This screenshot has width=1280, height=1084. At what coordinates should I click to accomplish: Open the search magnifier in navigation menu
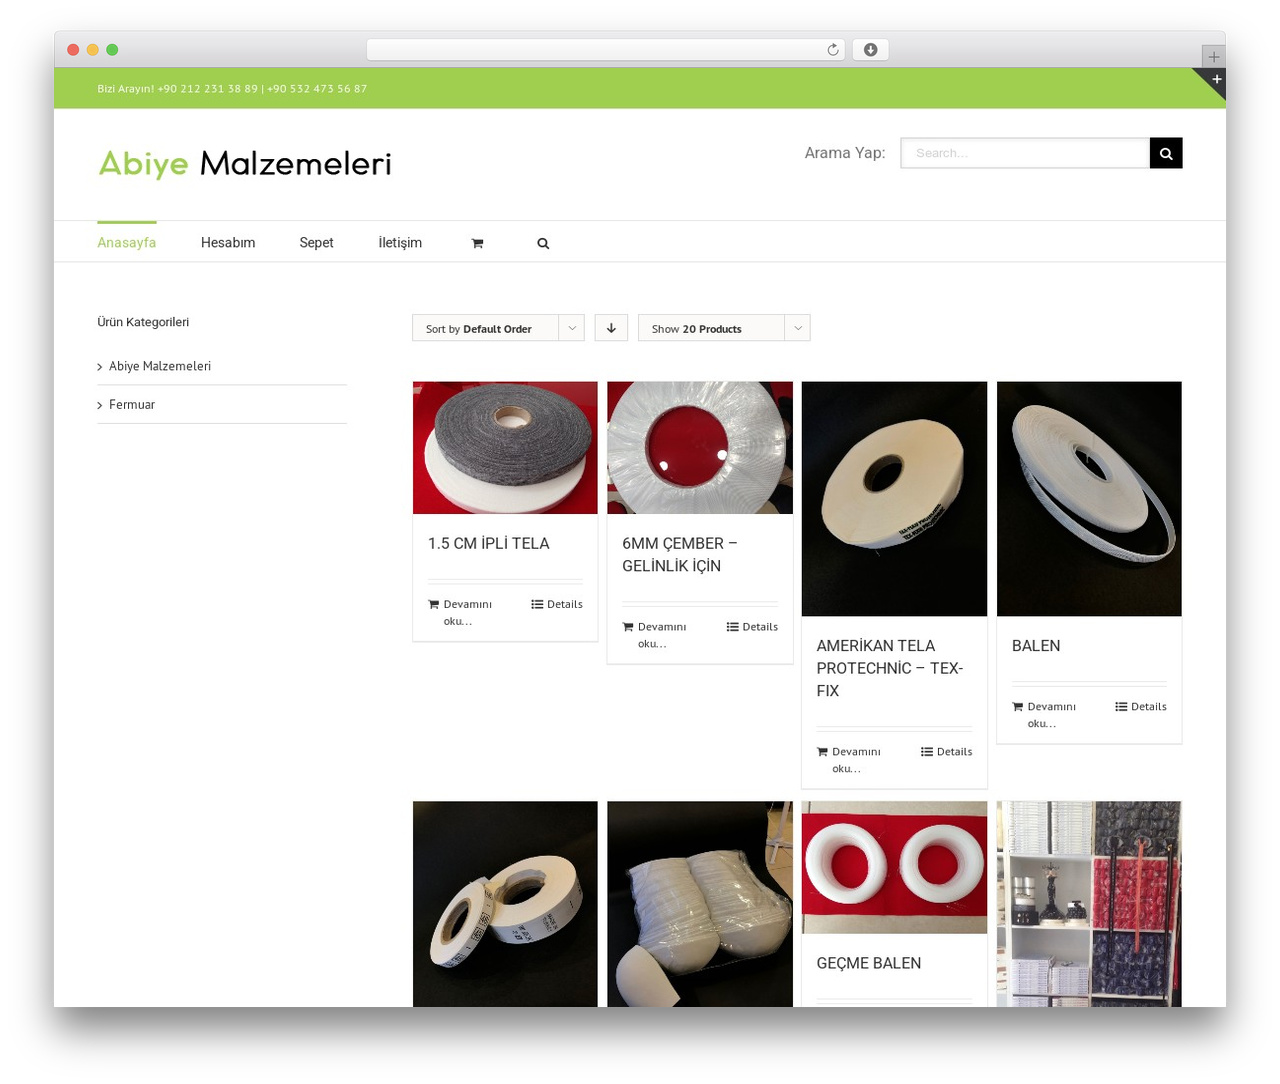point(543,243)
